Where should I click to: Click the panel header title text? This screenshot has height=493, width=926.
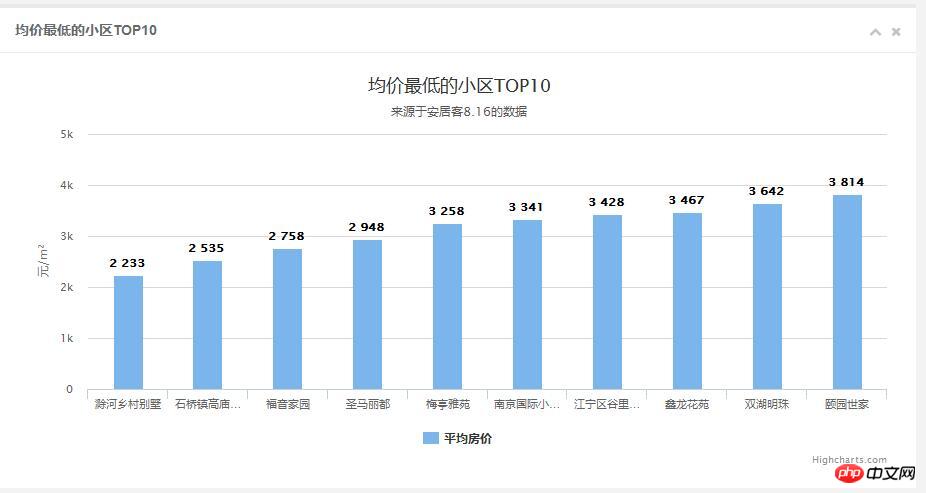tap(86, 30)
